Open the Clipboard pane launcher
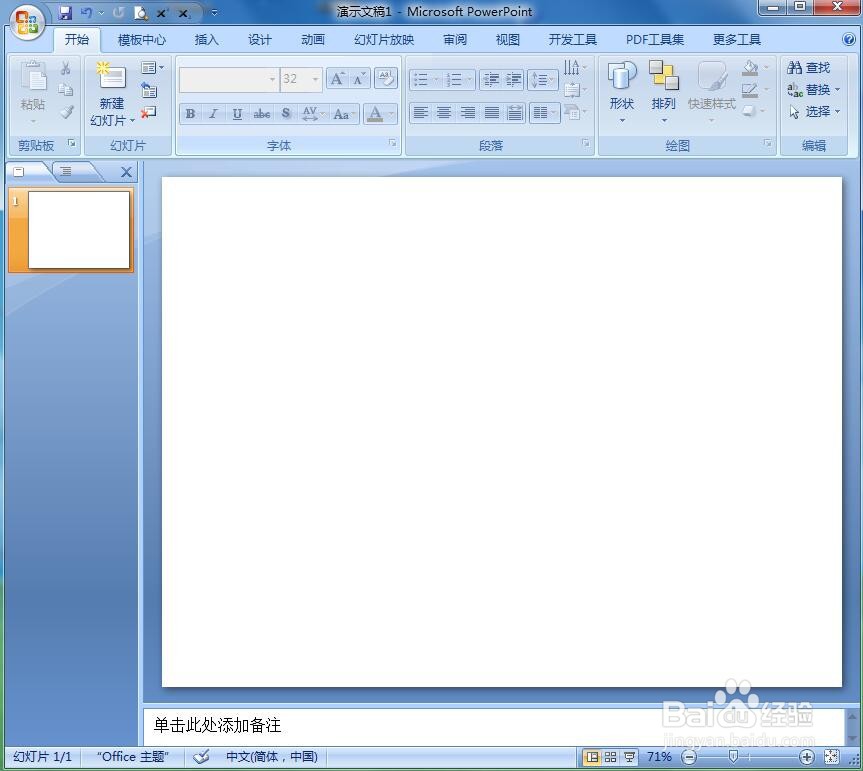Viewport: 863px width, 771px height. pyautogui.click(x=72, y=143)
